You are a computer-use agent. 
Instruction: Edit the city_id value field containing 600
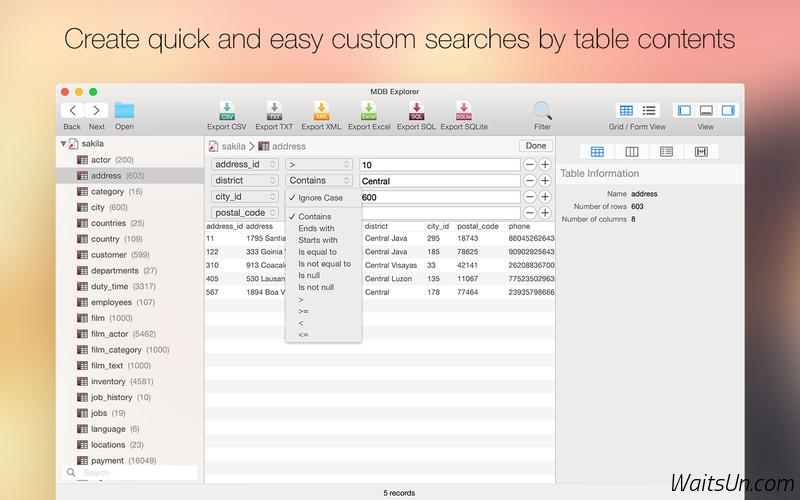click(x=440, y=196)
